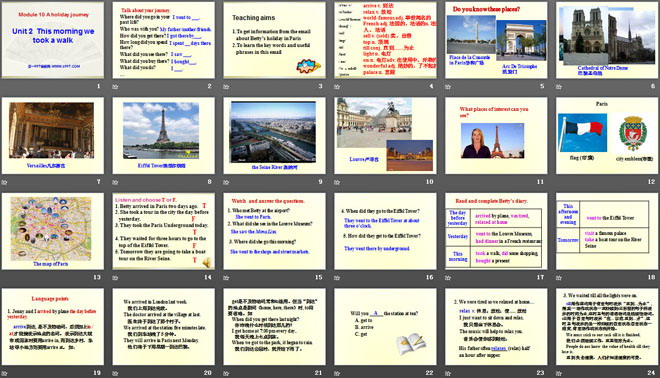Click the slide number label '1'
This screenshot has height=378, width=660.
99,86
